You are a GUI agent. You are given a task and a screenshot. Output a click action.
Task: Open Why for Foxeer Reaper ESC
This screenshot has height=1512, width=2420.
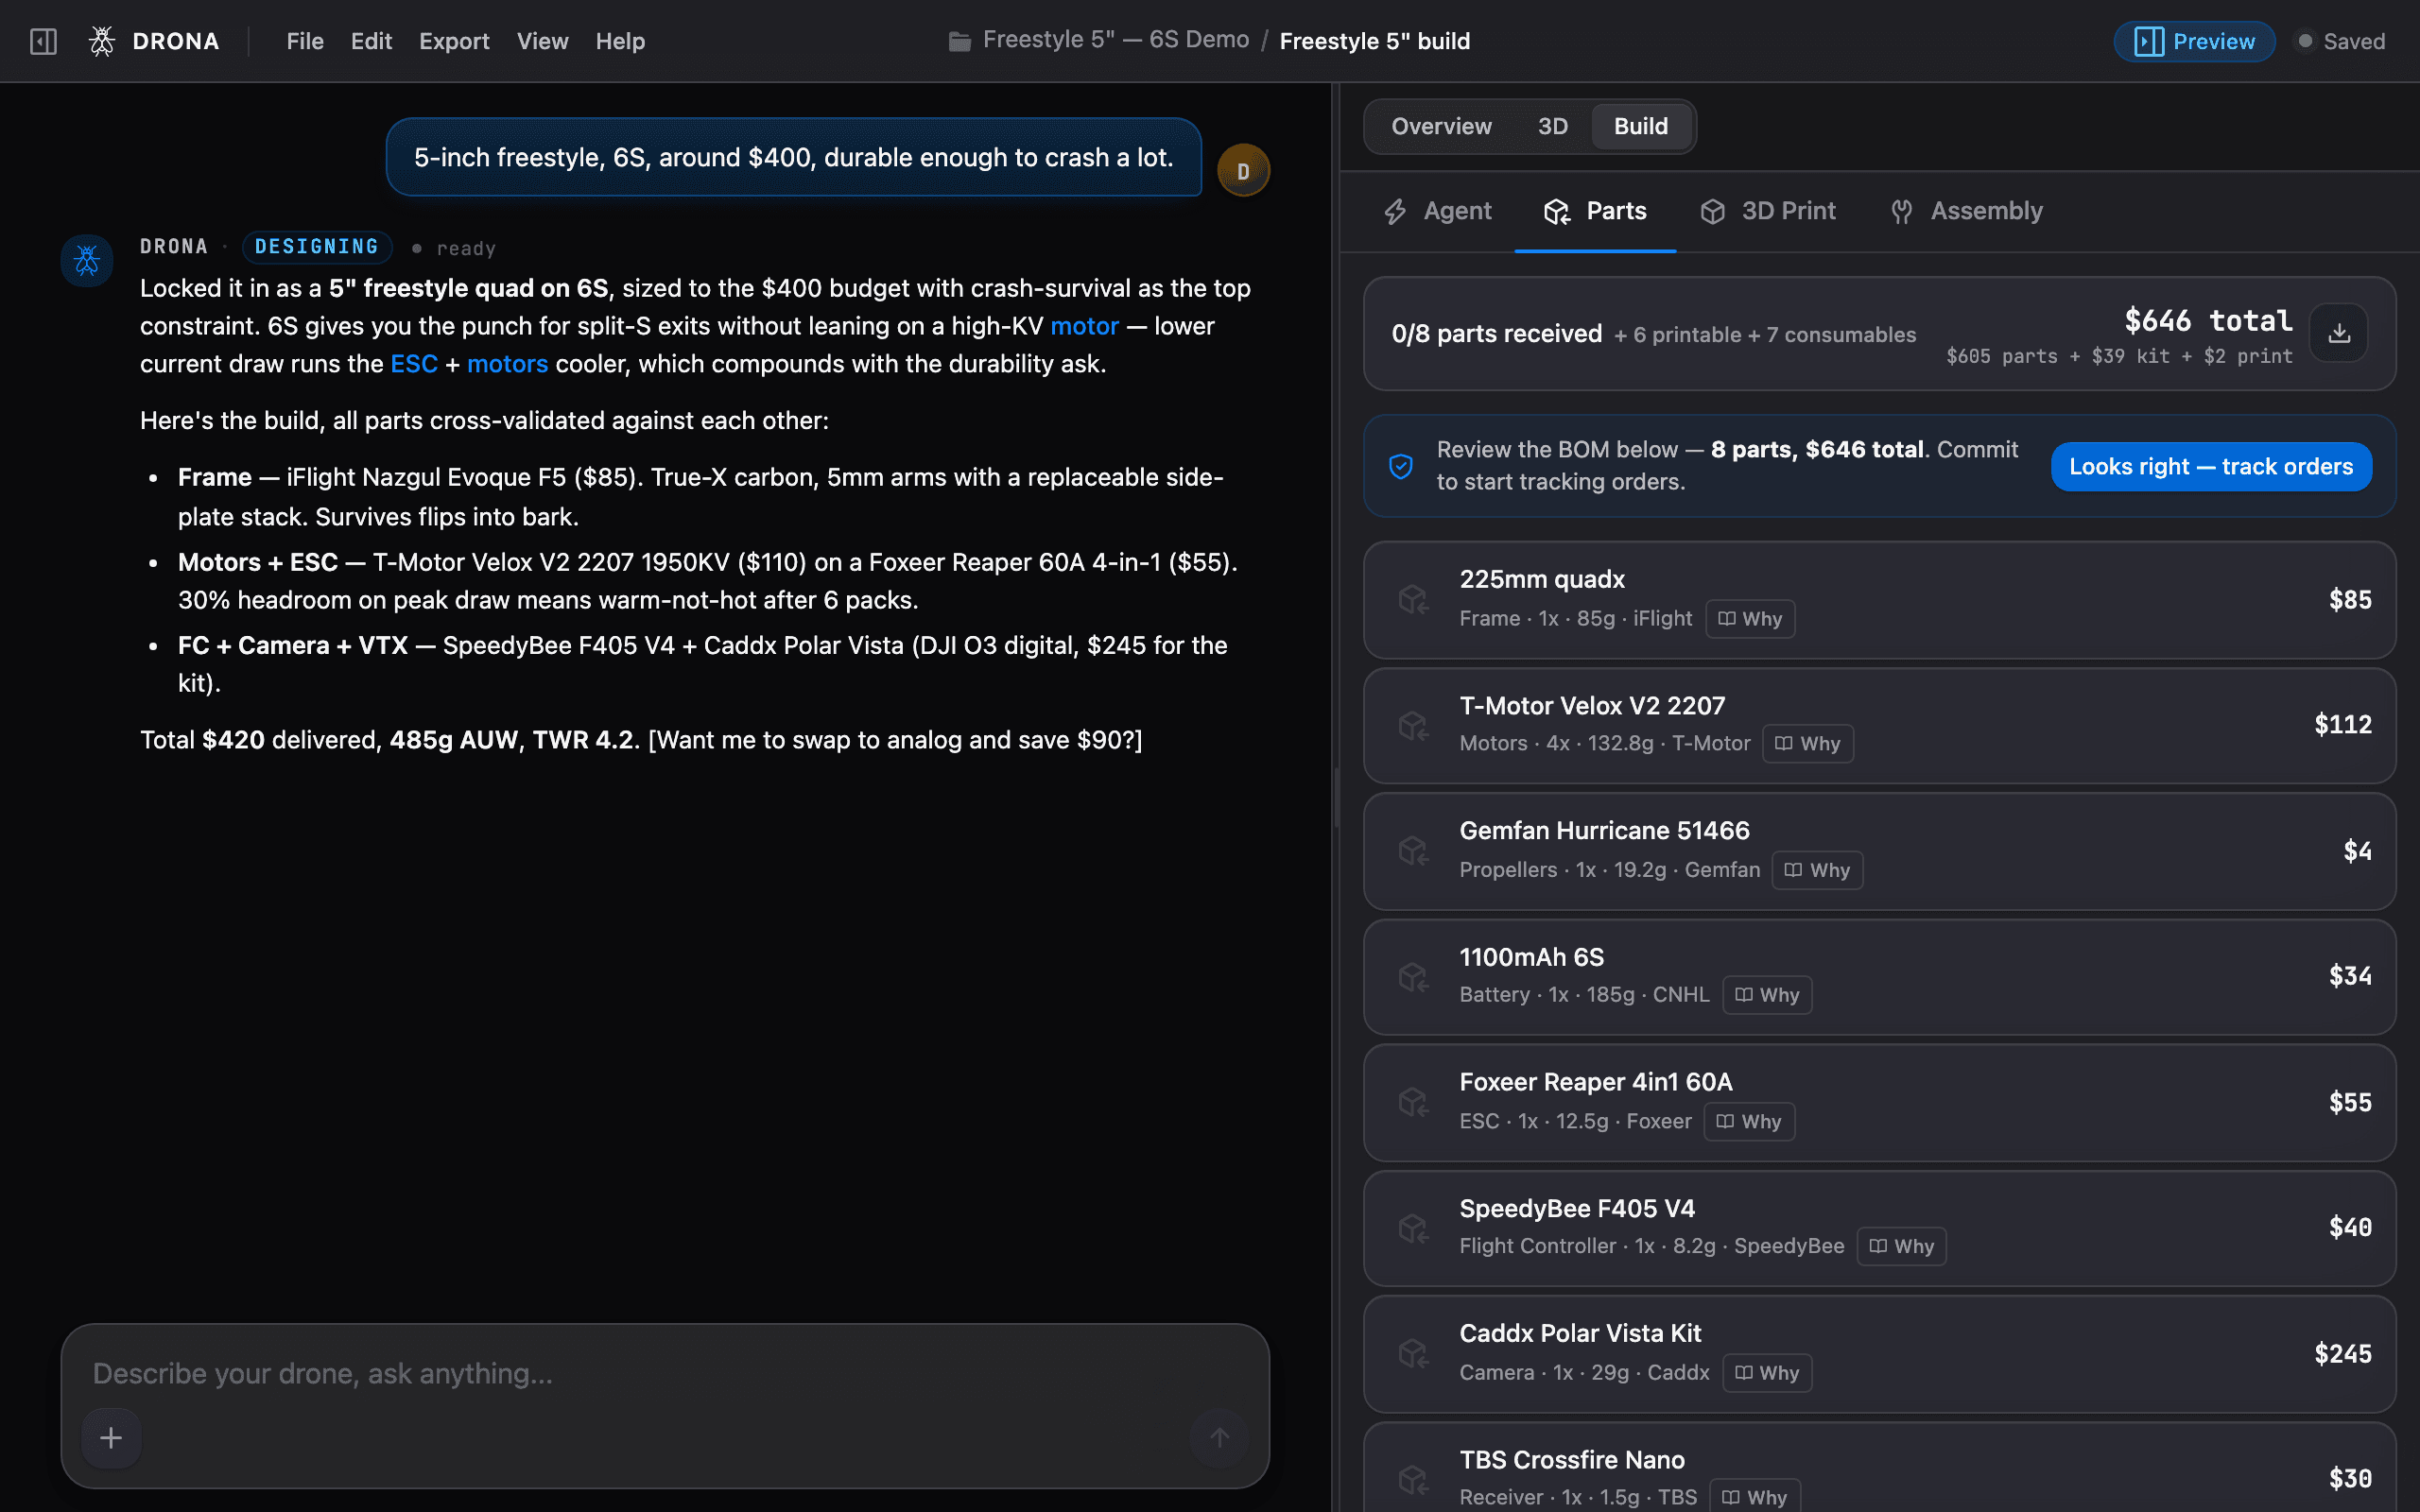[x=1749, y=1122]
